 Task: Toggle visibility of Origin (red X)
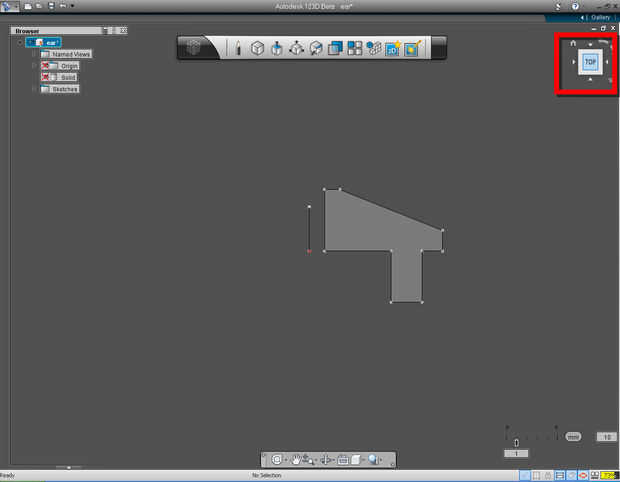[45, 66]
